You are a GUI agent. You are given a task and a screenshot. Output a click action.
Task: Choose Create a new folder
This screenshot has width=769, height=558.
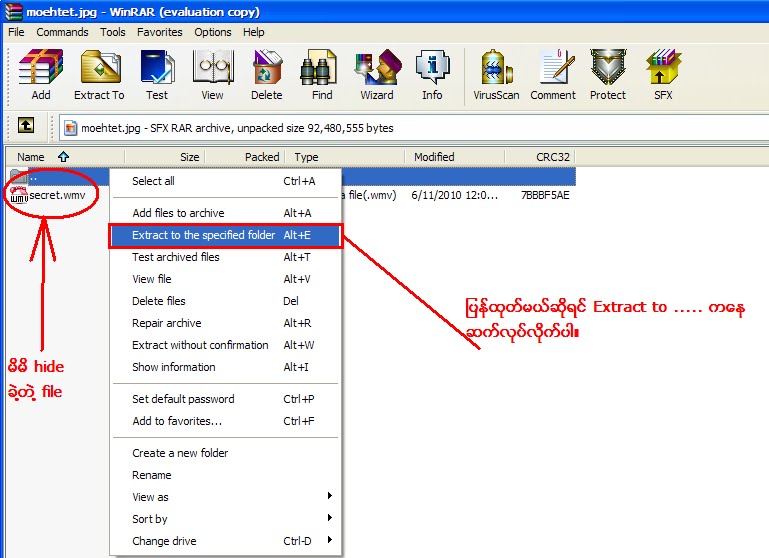(x=226, y=453)
